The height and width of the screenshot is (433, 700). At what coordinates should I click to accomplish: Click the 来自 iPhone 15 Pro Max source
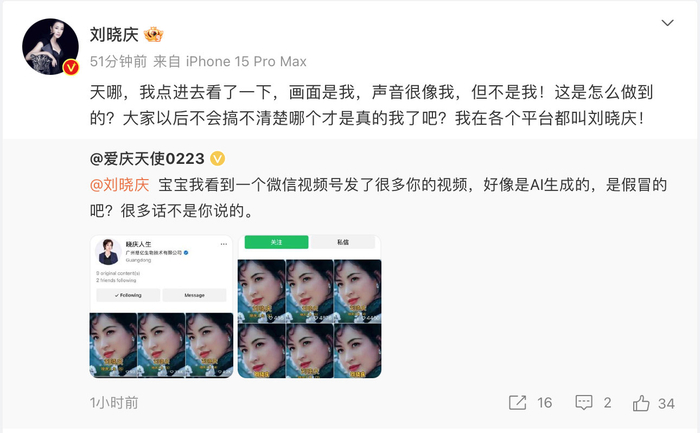(x=230, y=61)
